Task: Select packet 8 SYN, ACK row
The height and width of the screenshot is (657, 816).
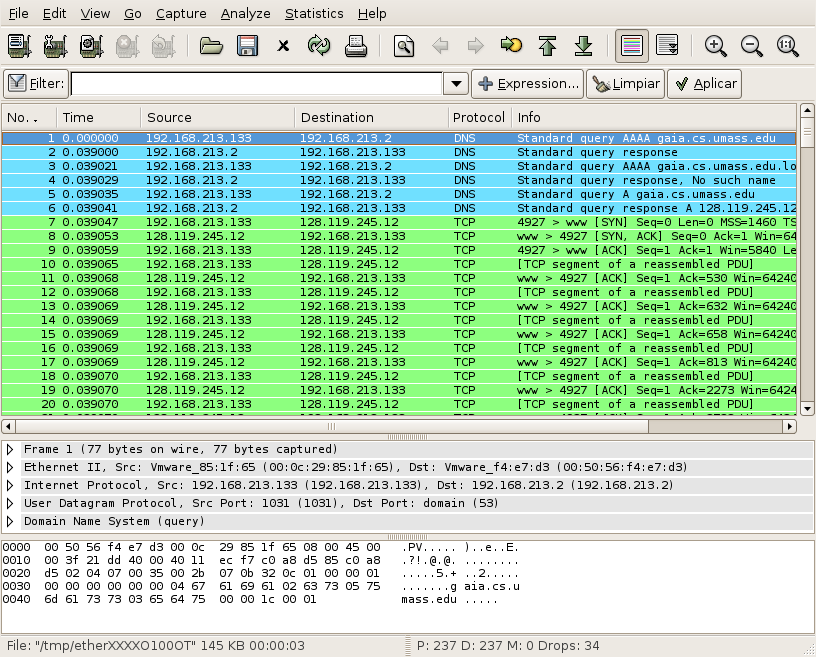Action: (399, 236)
